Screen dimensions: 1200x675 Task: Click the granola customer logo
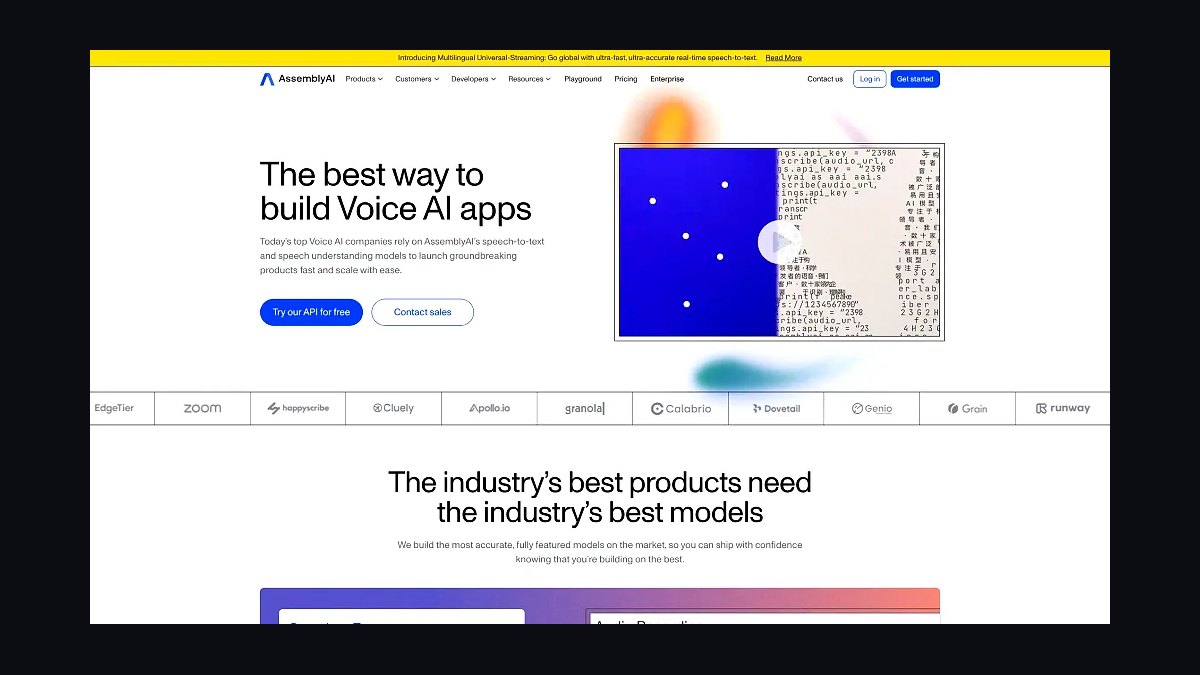pos(584,408)
